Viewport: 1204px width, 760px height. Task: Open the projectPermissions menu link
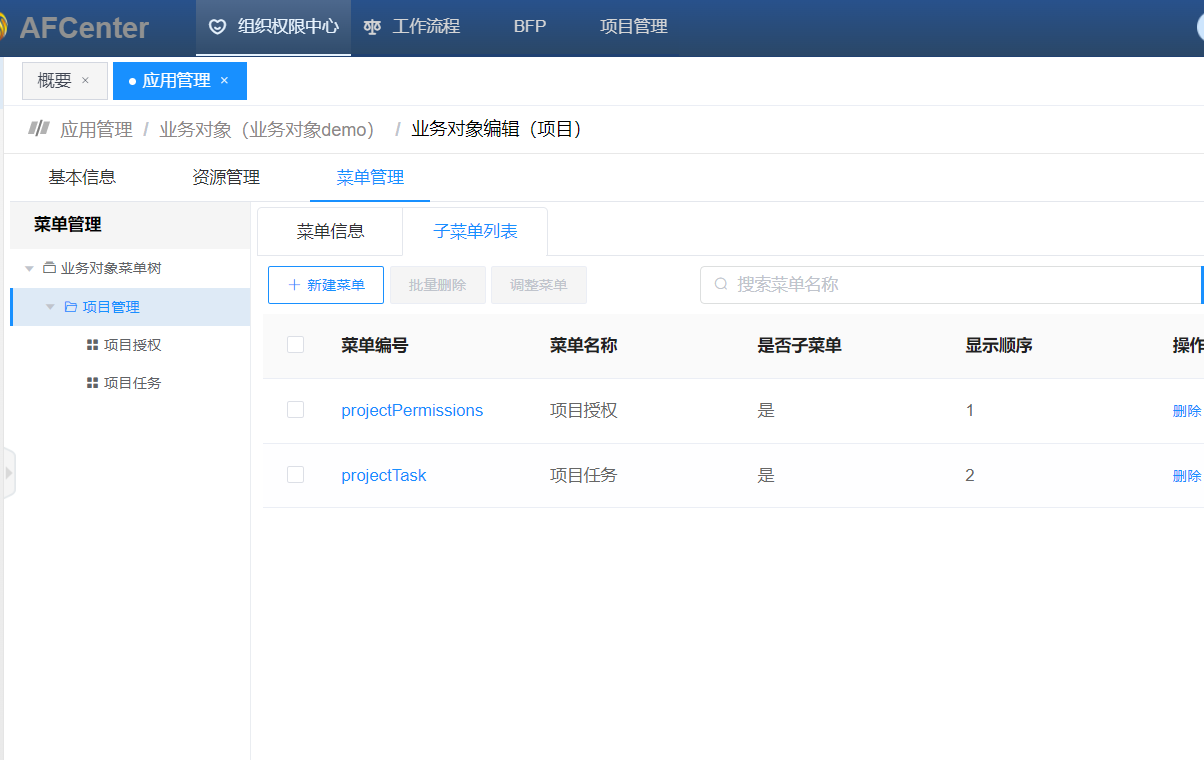tap(411, 411)
